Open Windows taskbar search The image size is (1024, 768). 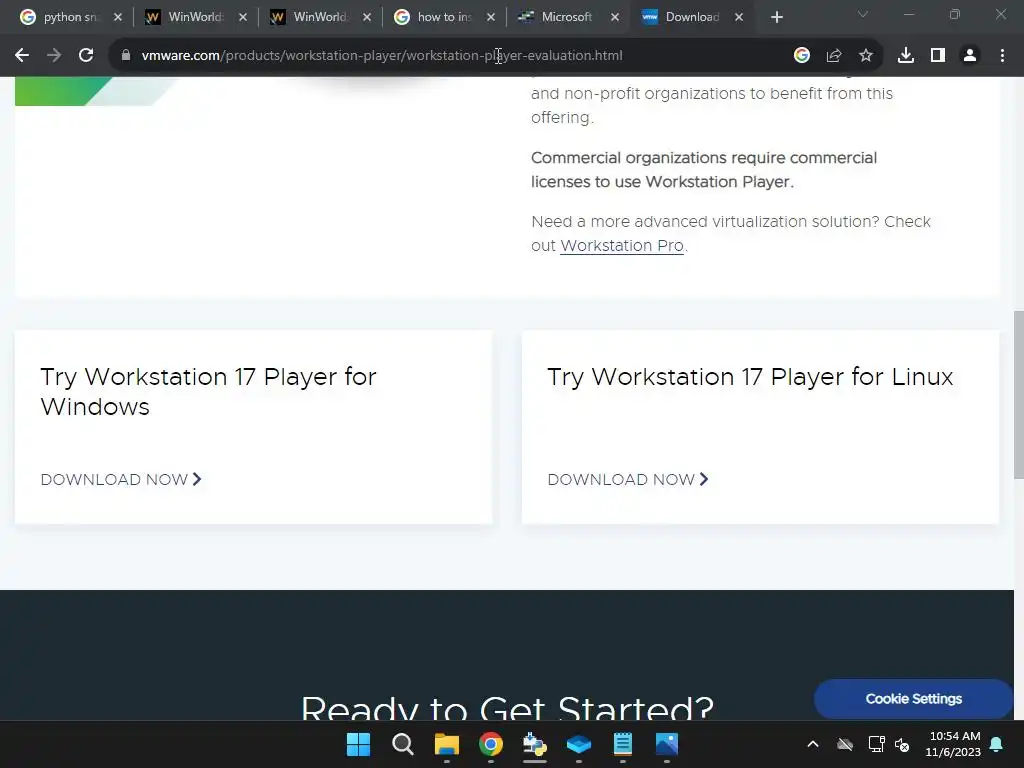click(402, 744)
